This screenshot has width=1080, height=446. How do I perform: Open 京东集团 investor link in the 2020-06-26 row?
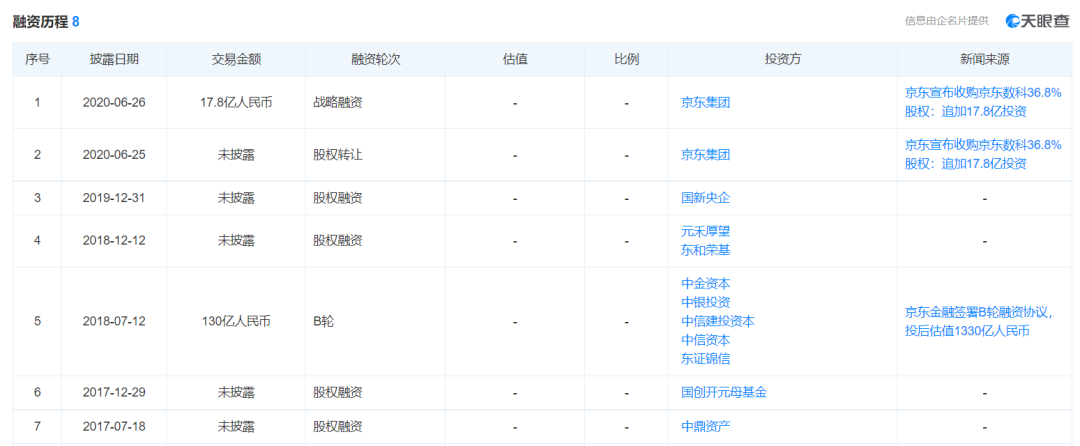point(705,102)
